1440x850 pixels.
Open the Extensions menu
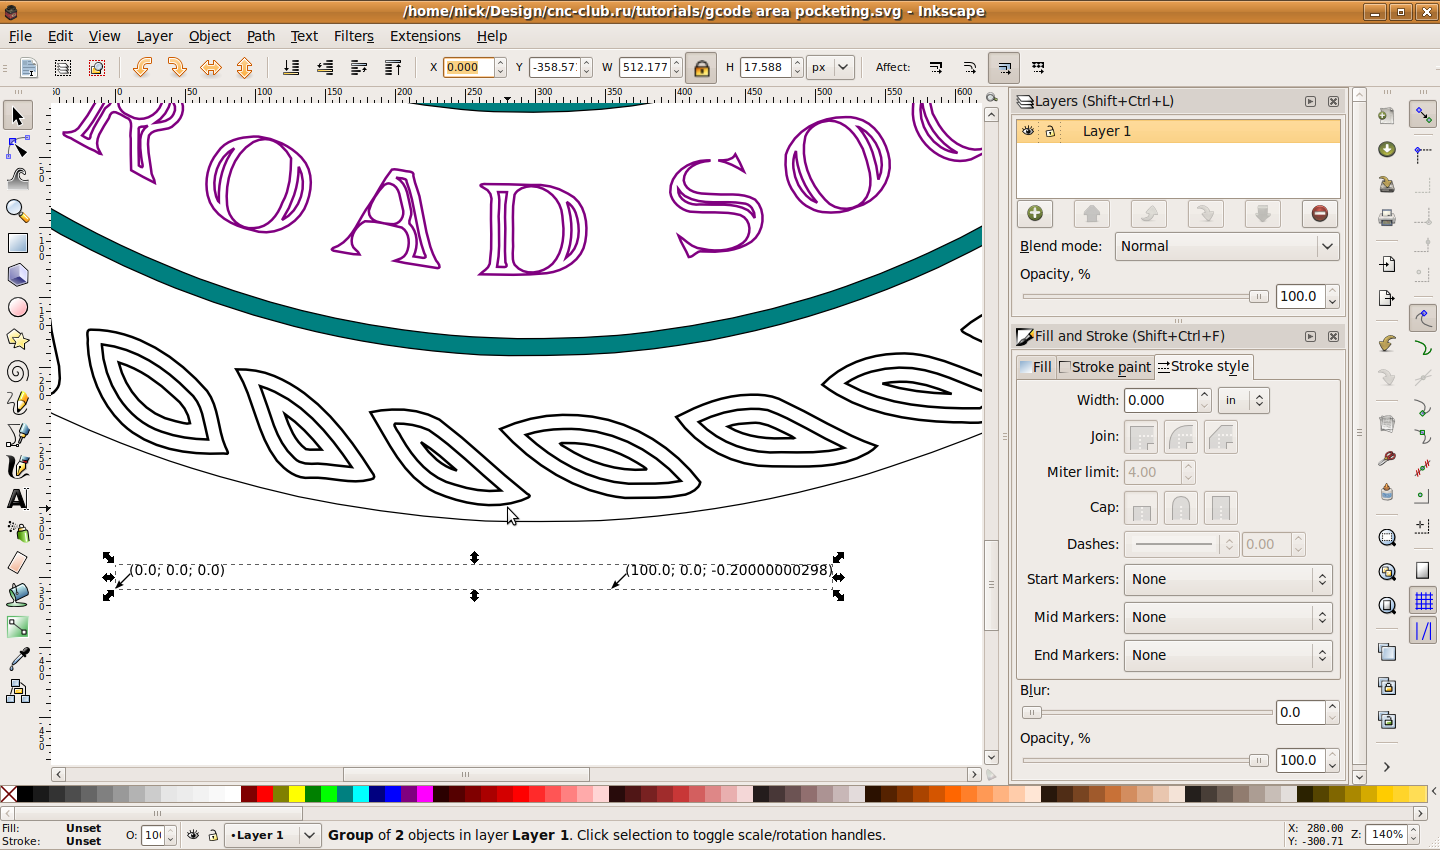pos(425,36)
